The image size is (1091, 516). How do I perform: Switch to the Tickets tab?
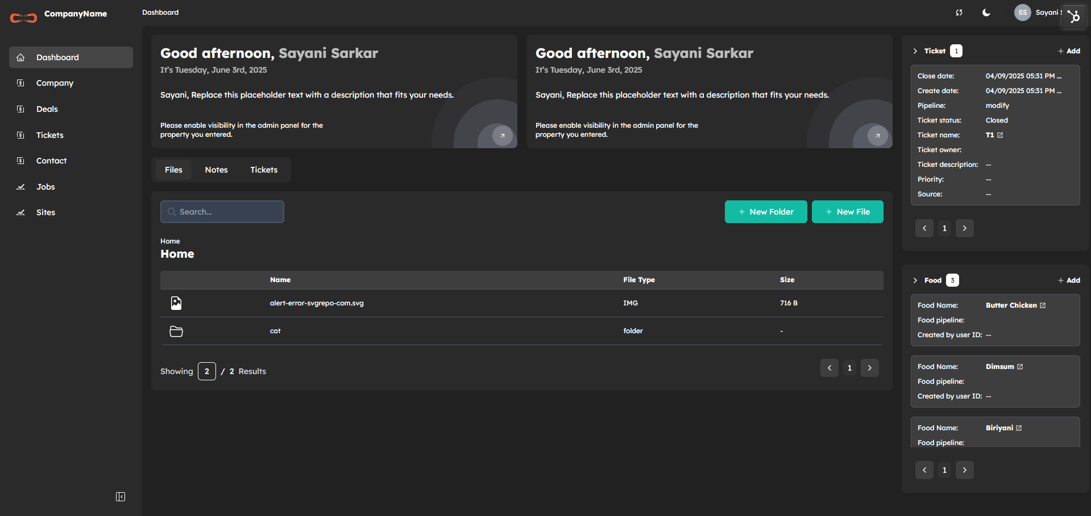click(264, 170)
